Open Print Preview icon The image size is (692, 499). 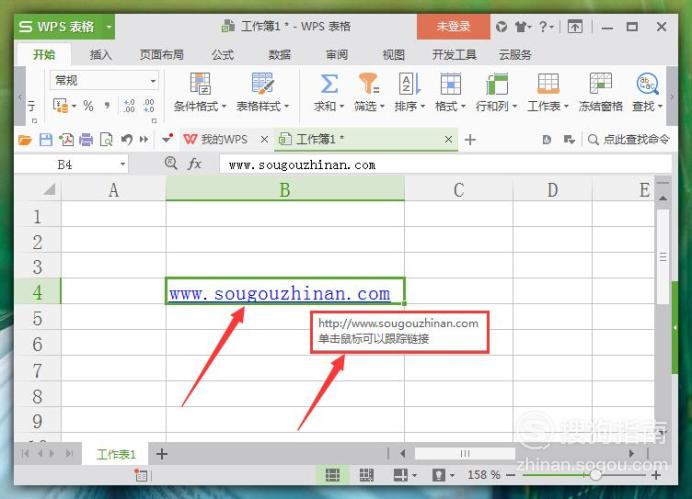106,140
